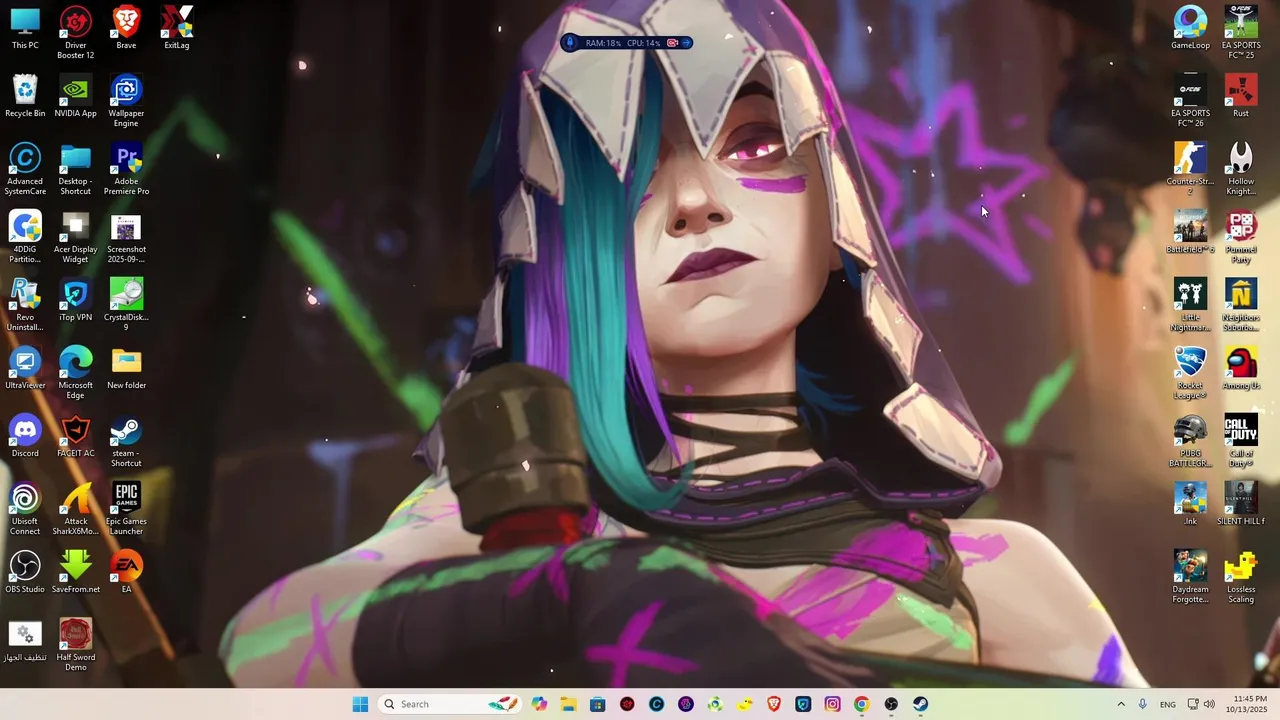
Task: Show hidden system tray icons
Action: click(x=1120, y=704)
